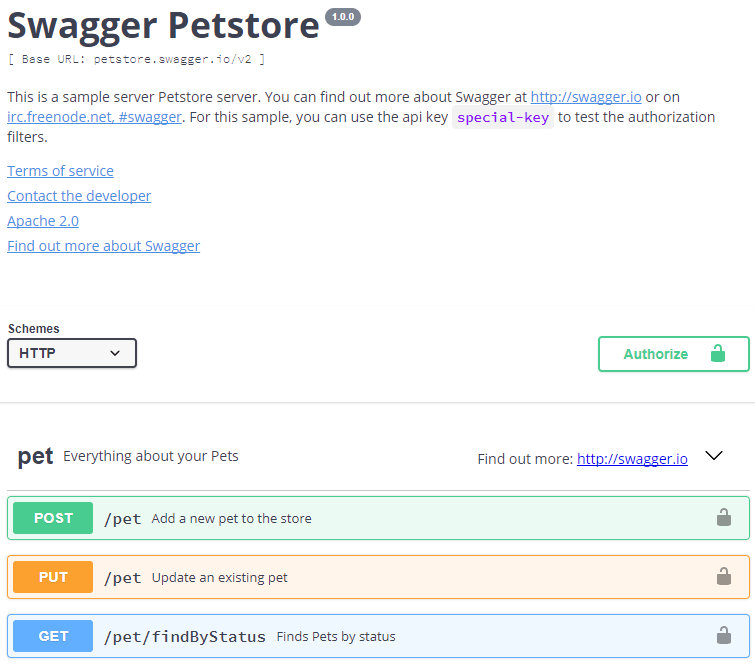Click Contact the developer link
Screen dimensions: 755x668
click(79, 196)
